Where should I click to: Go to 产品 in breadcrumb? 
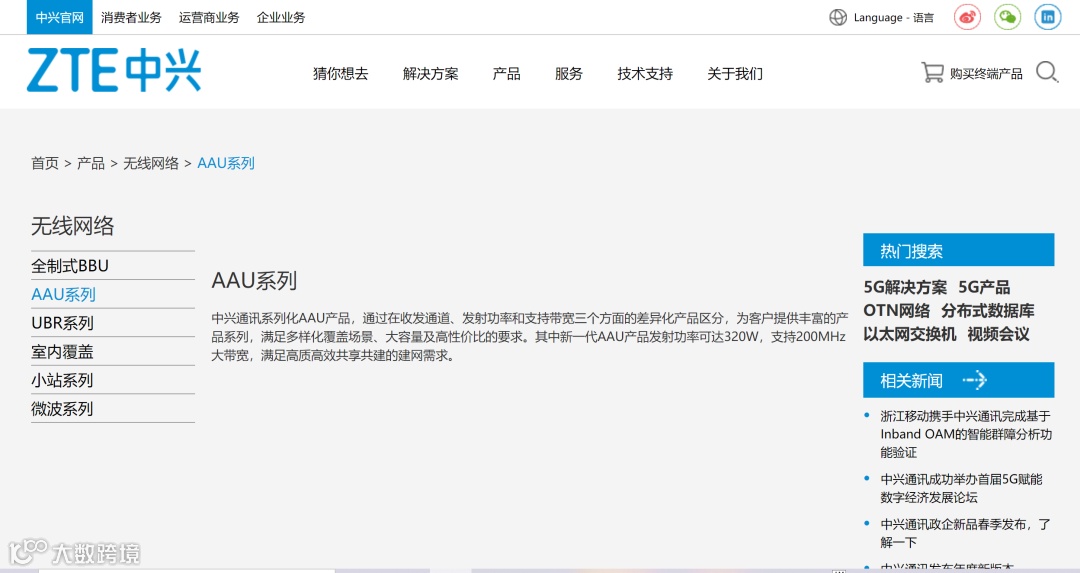tap(91, 163)
